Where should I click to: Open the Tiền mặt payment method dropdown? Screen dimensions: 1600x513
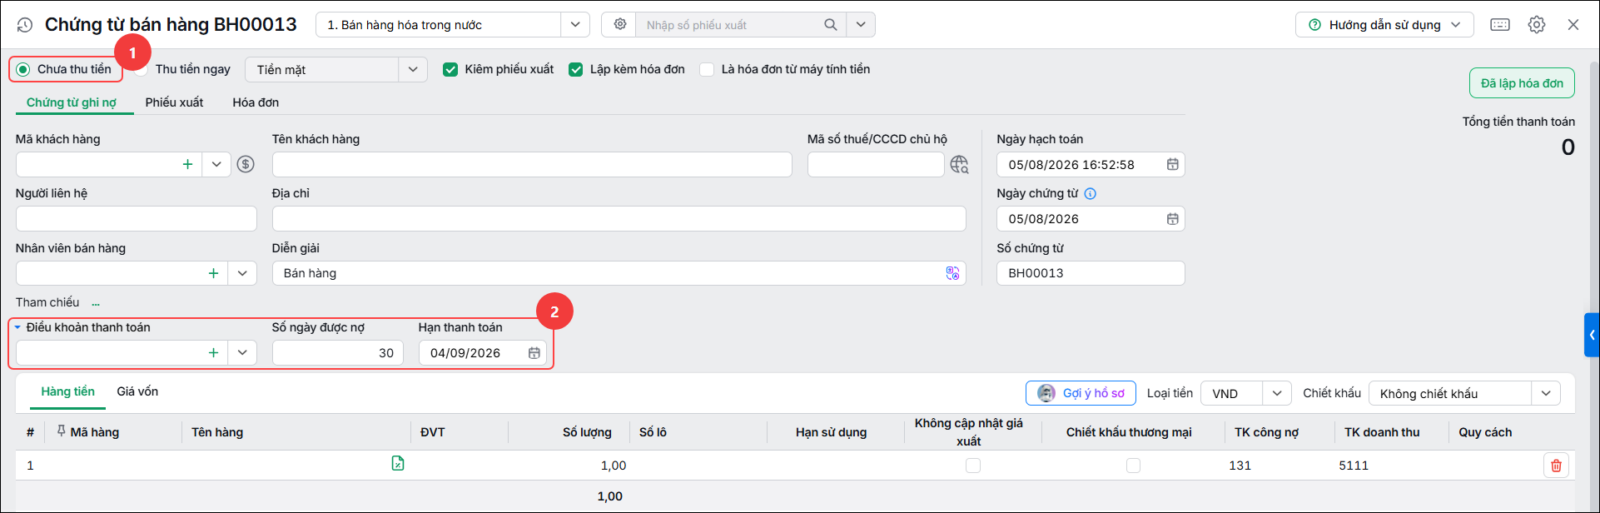pos(413,69)
